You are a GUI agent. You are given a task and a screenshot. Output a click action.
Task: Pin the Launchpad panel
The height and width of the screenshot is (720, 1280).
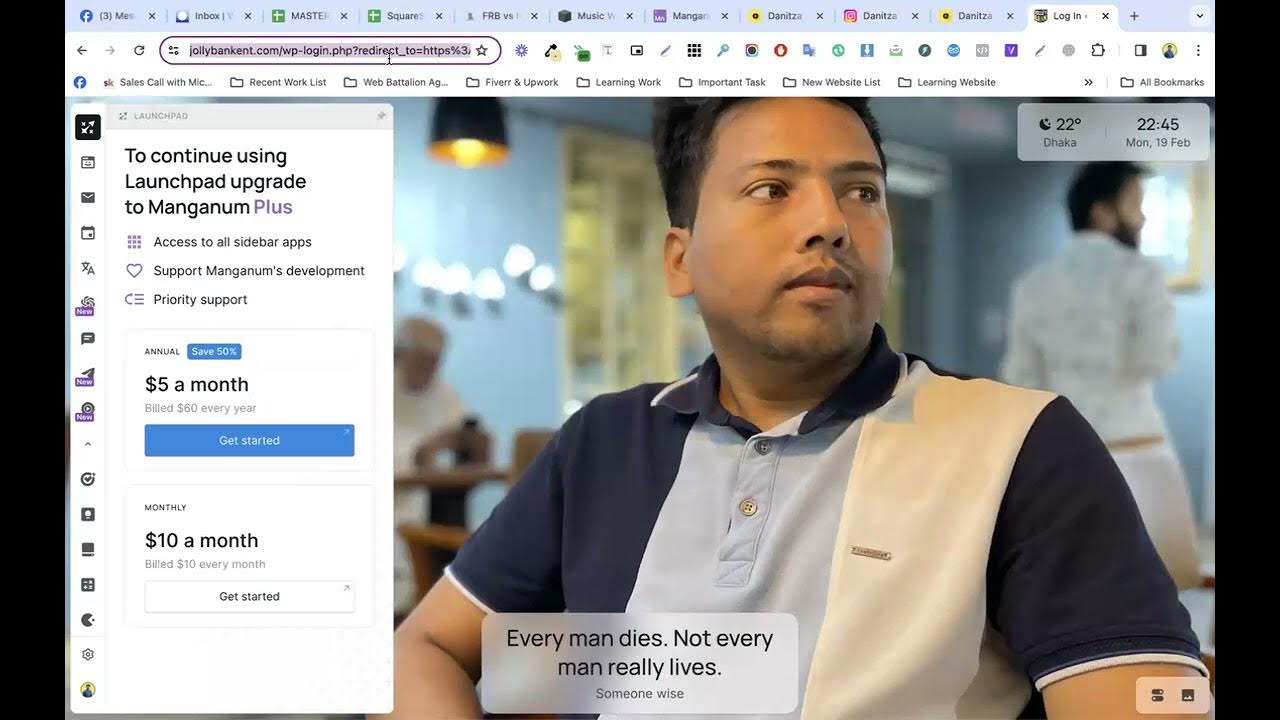tap(380, 116)
